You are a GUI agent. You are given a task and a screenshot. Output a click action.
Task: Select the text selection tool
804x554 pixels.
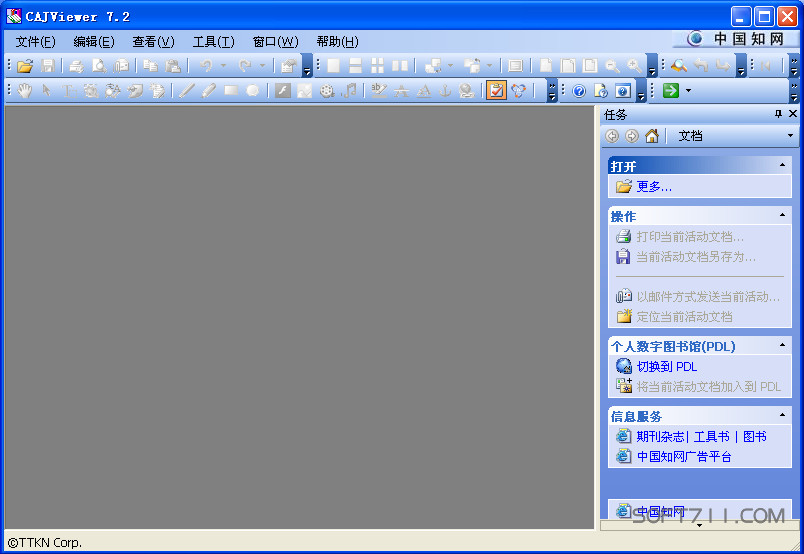pos(69,91)
